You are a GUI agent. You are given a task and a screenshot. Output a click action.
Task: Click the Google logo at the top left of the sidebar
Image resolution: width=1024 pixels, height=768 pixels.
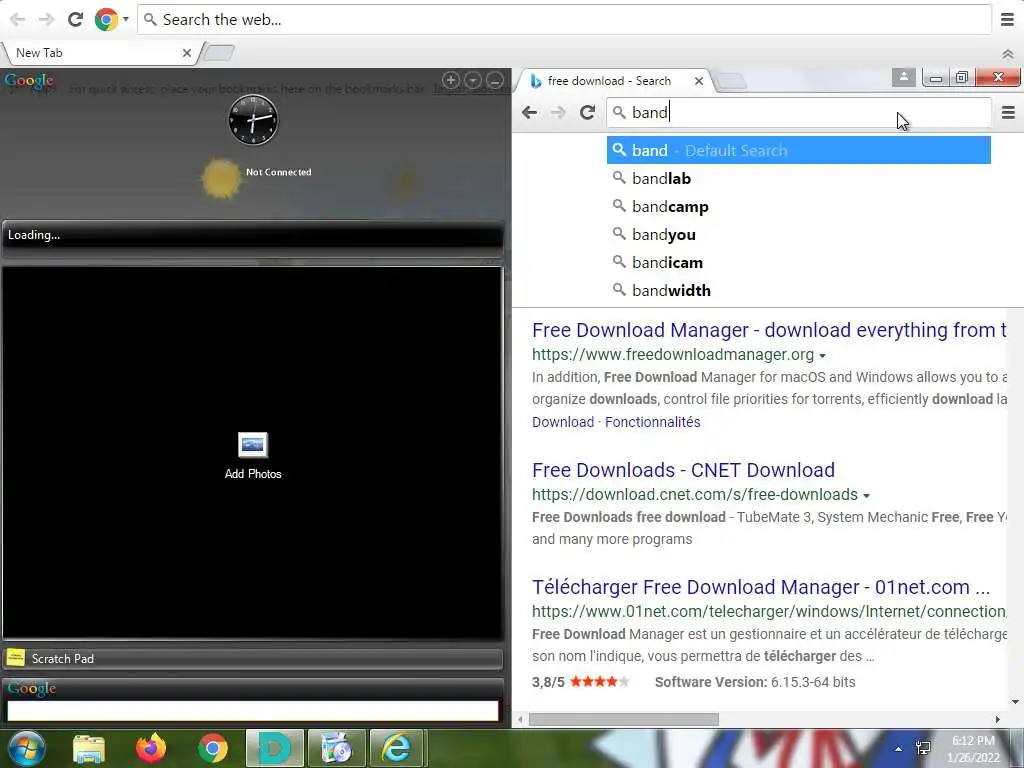click(x=29, y=81)
